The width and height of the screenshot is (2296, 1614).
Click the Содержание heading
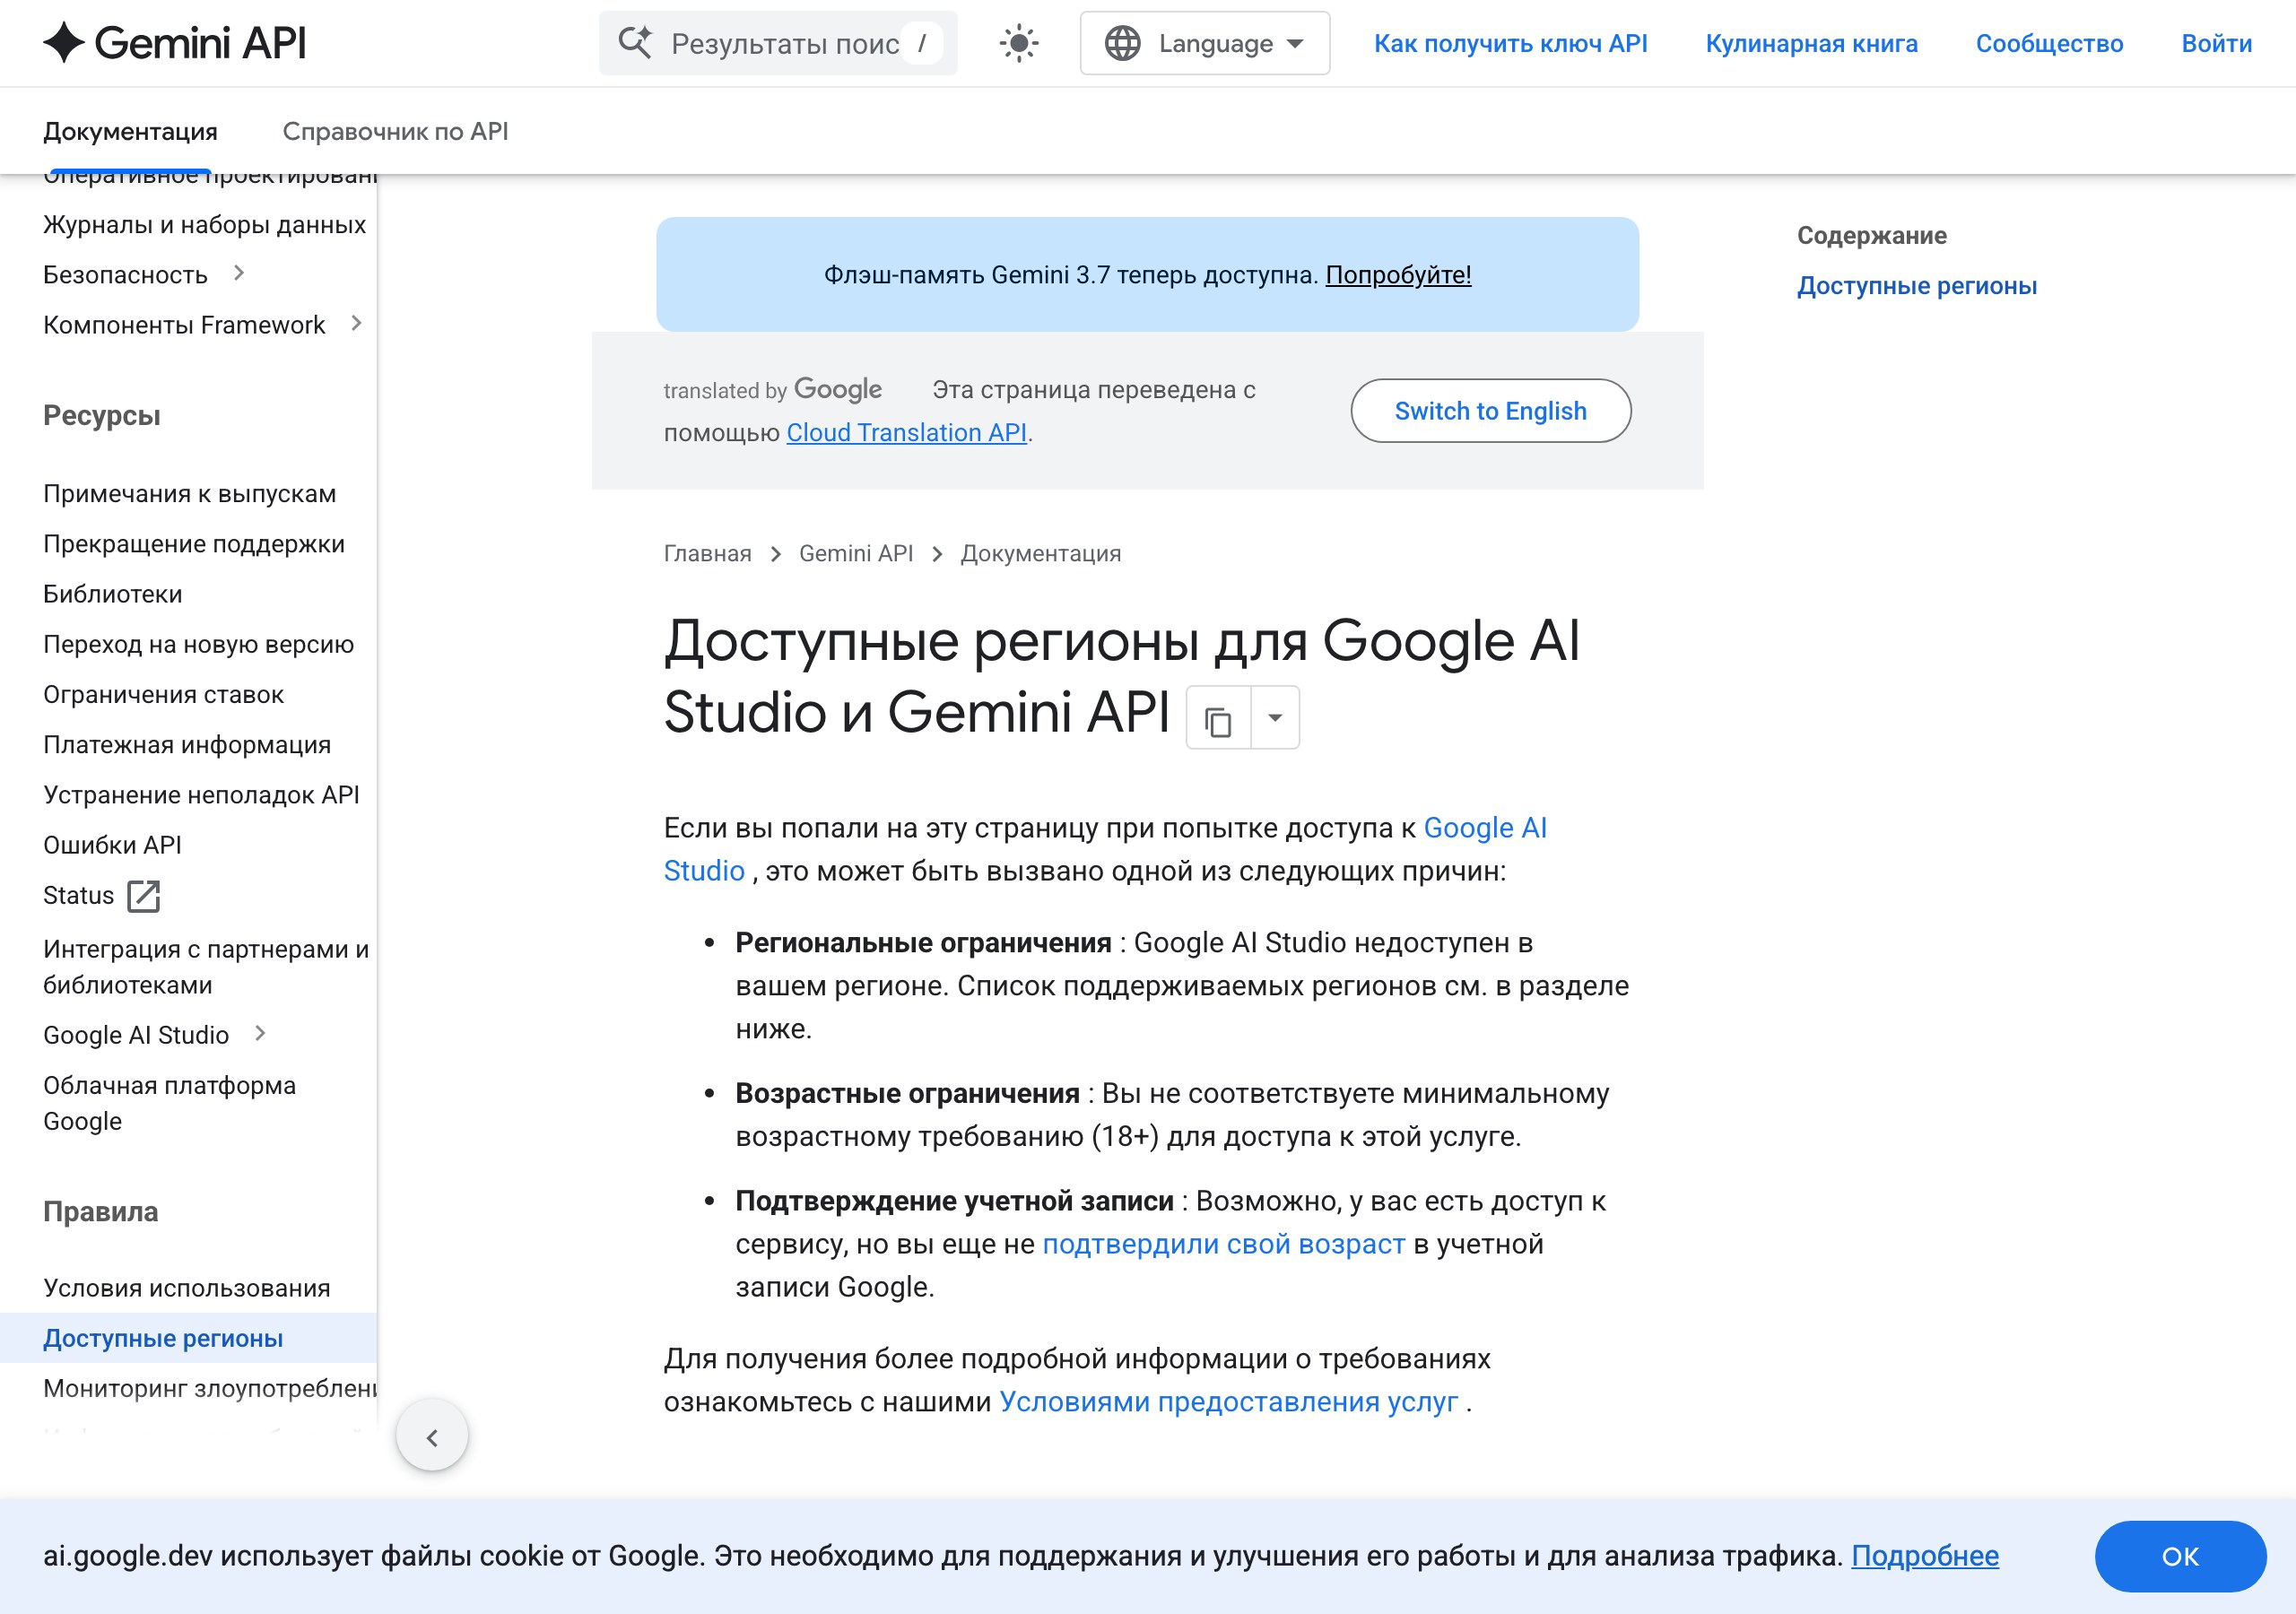(x=1871, y=236)
